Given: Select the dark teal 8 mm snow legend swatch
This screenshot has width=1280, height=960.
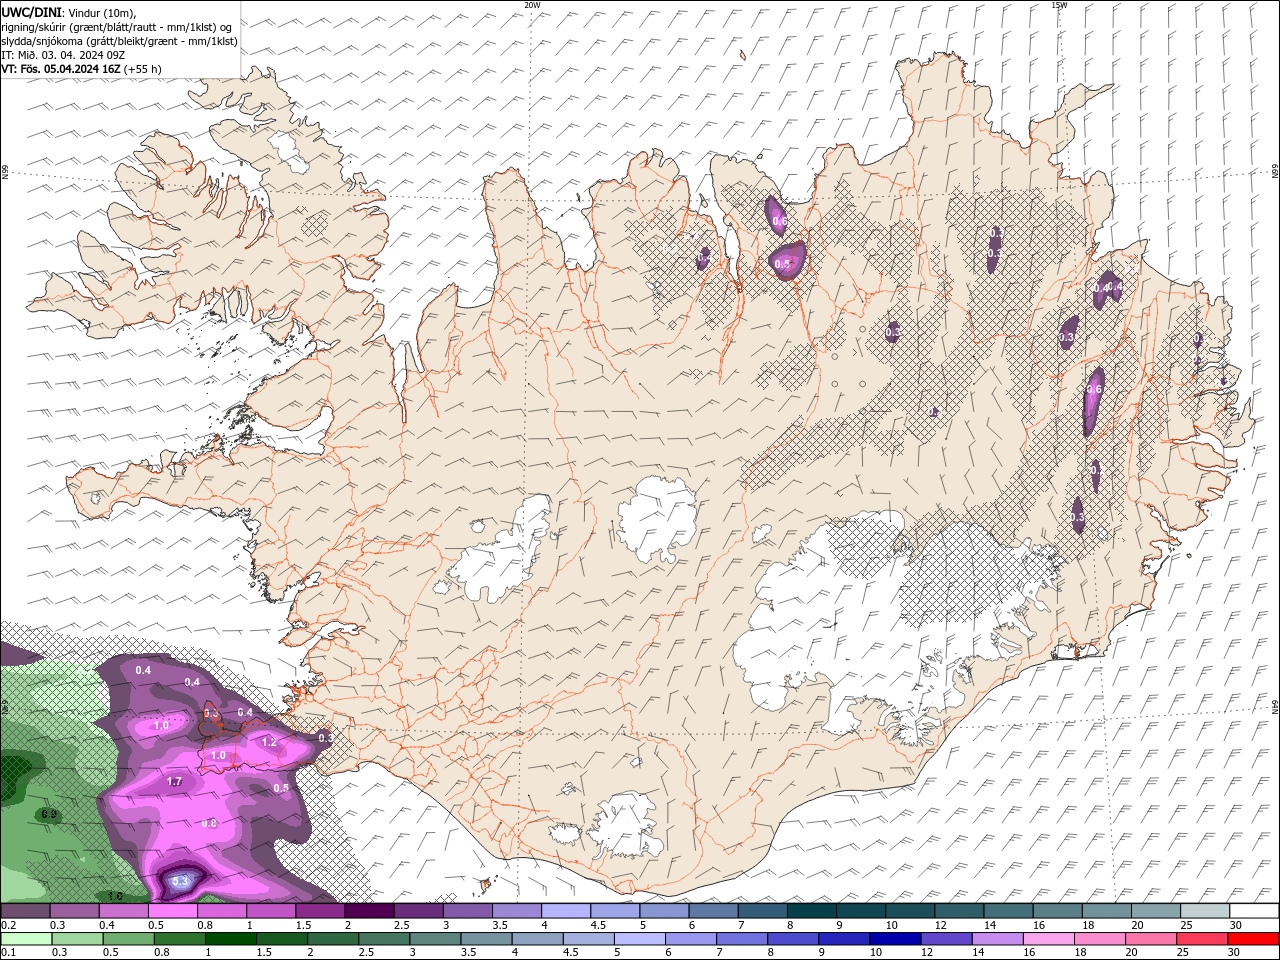Looking at the screenshot, I should [811, 911].
